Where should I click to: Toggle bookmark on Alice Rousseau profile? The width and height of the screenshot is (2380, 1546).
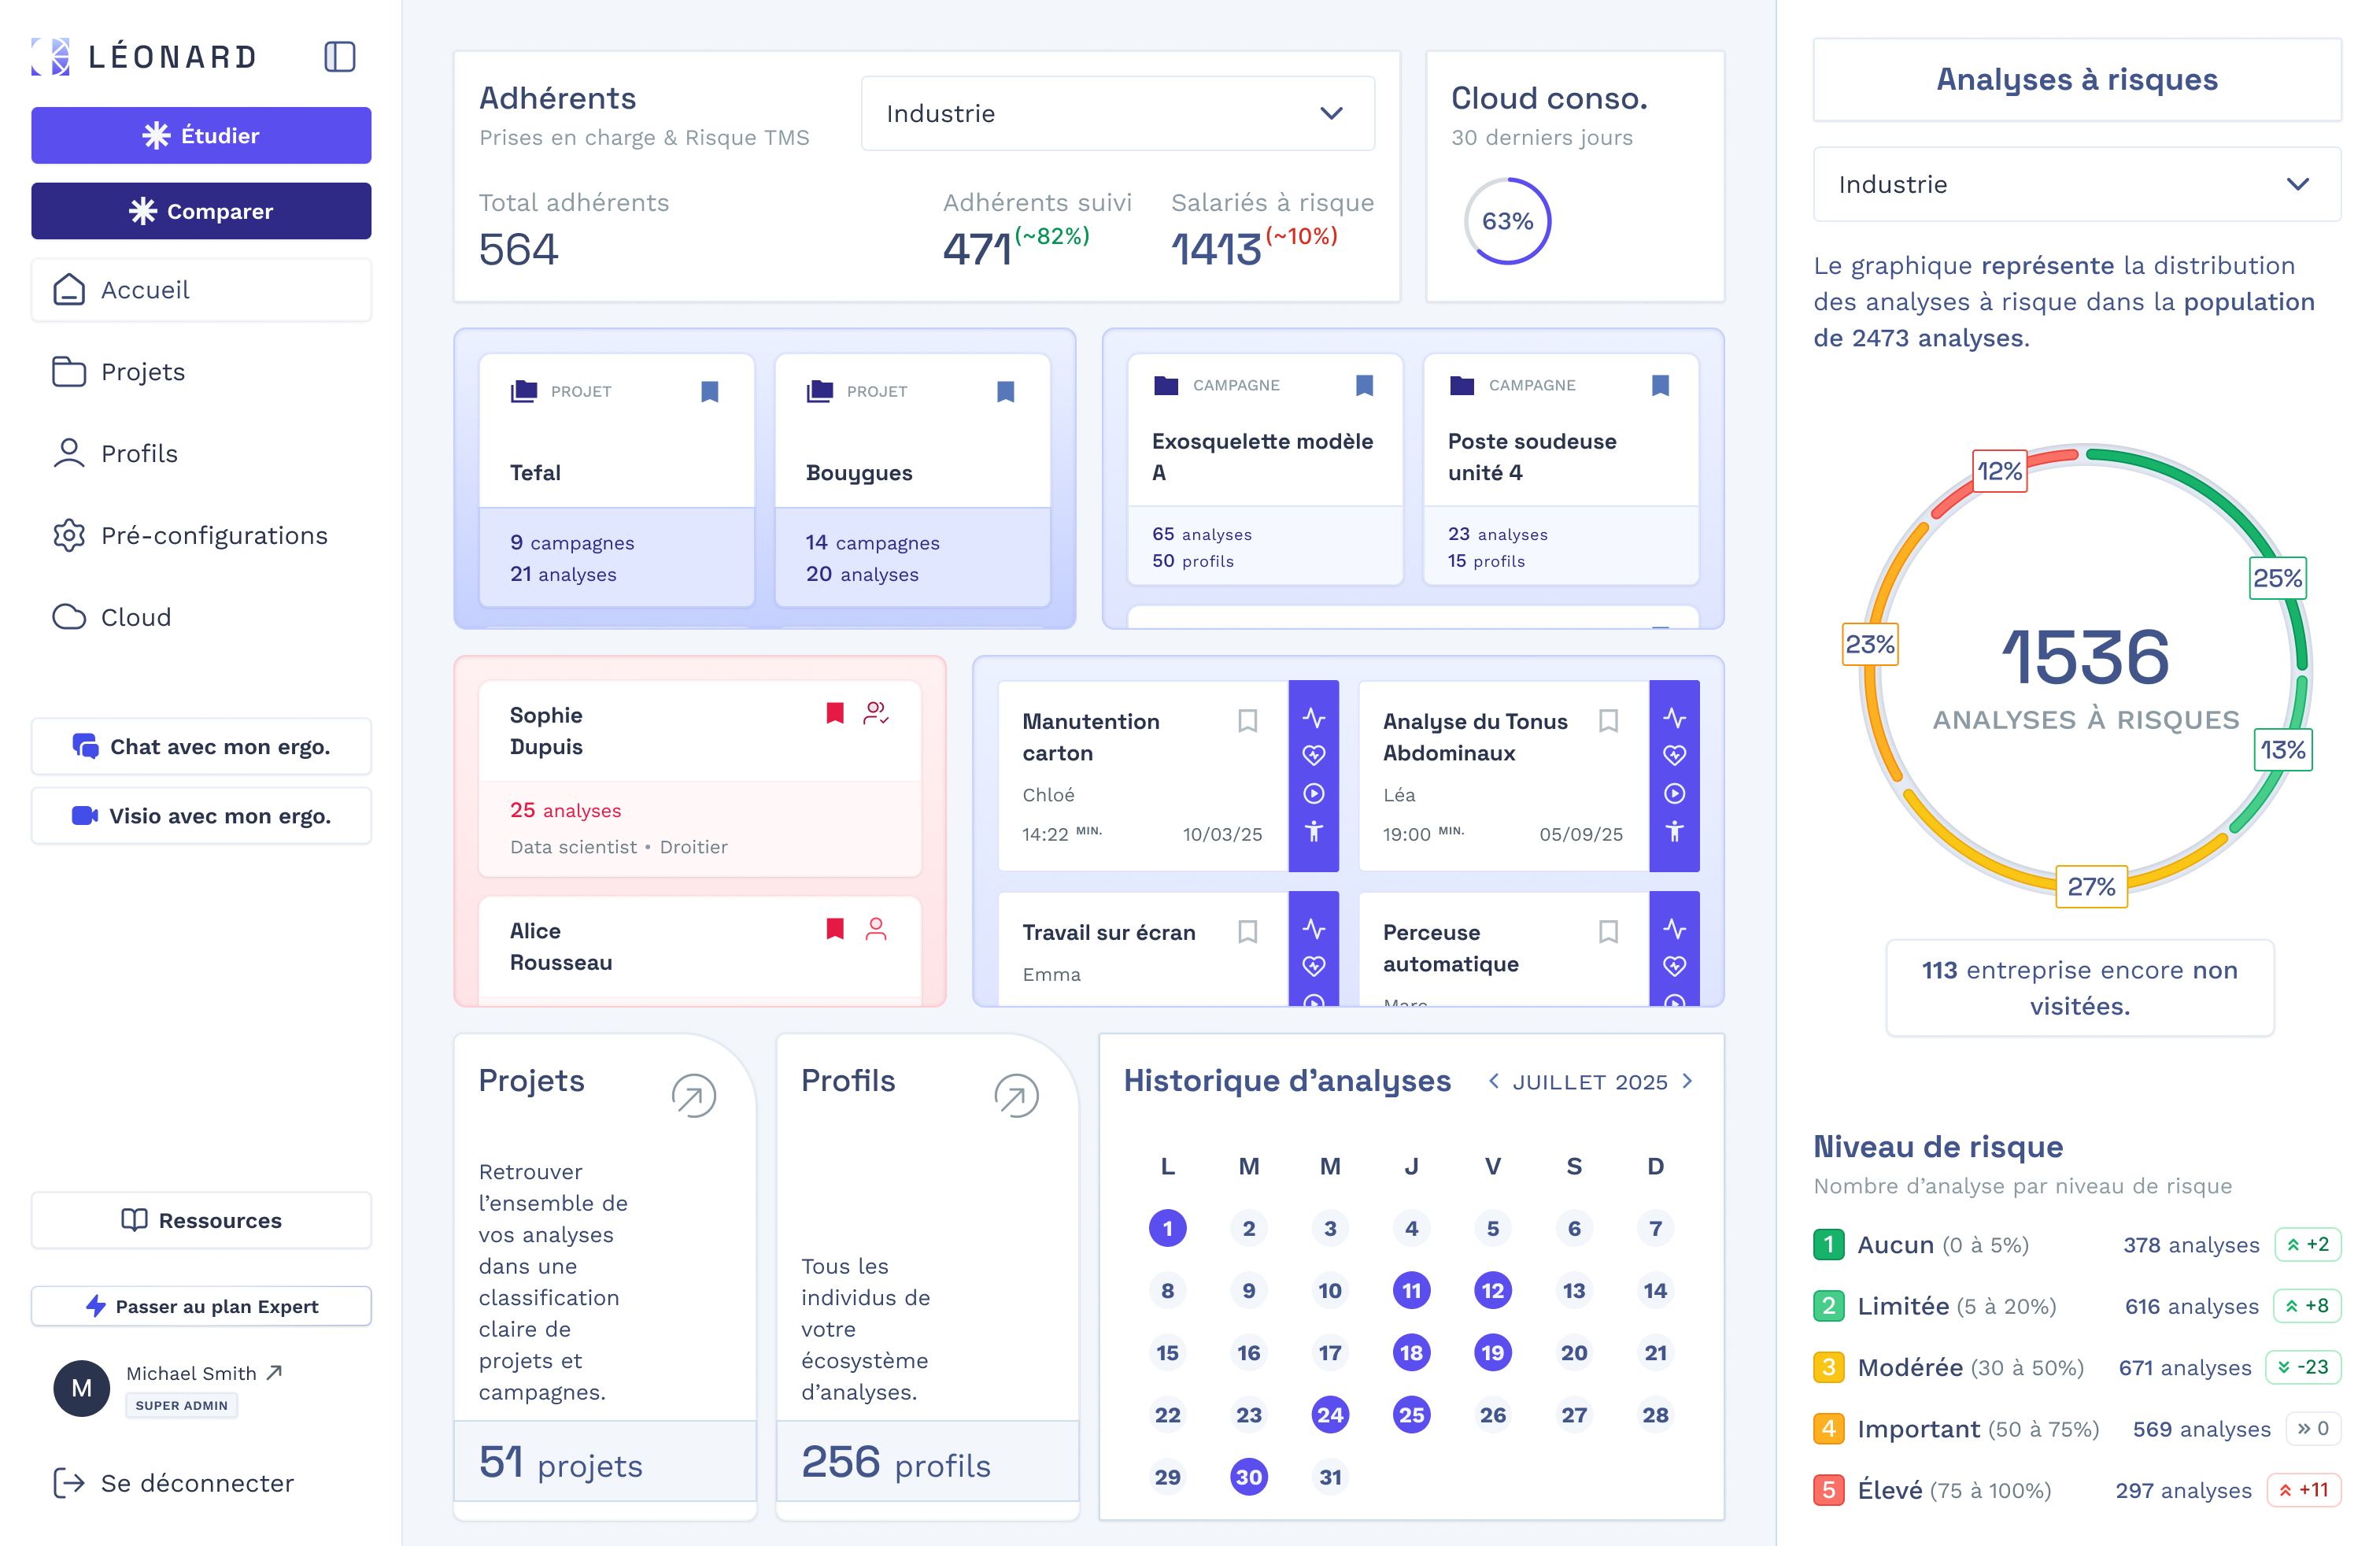[835, 929]
